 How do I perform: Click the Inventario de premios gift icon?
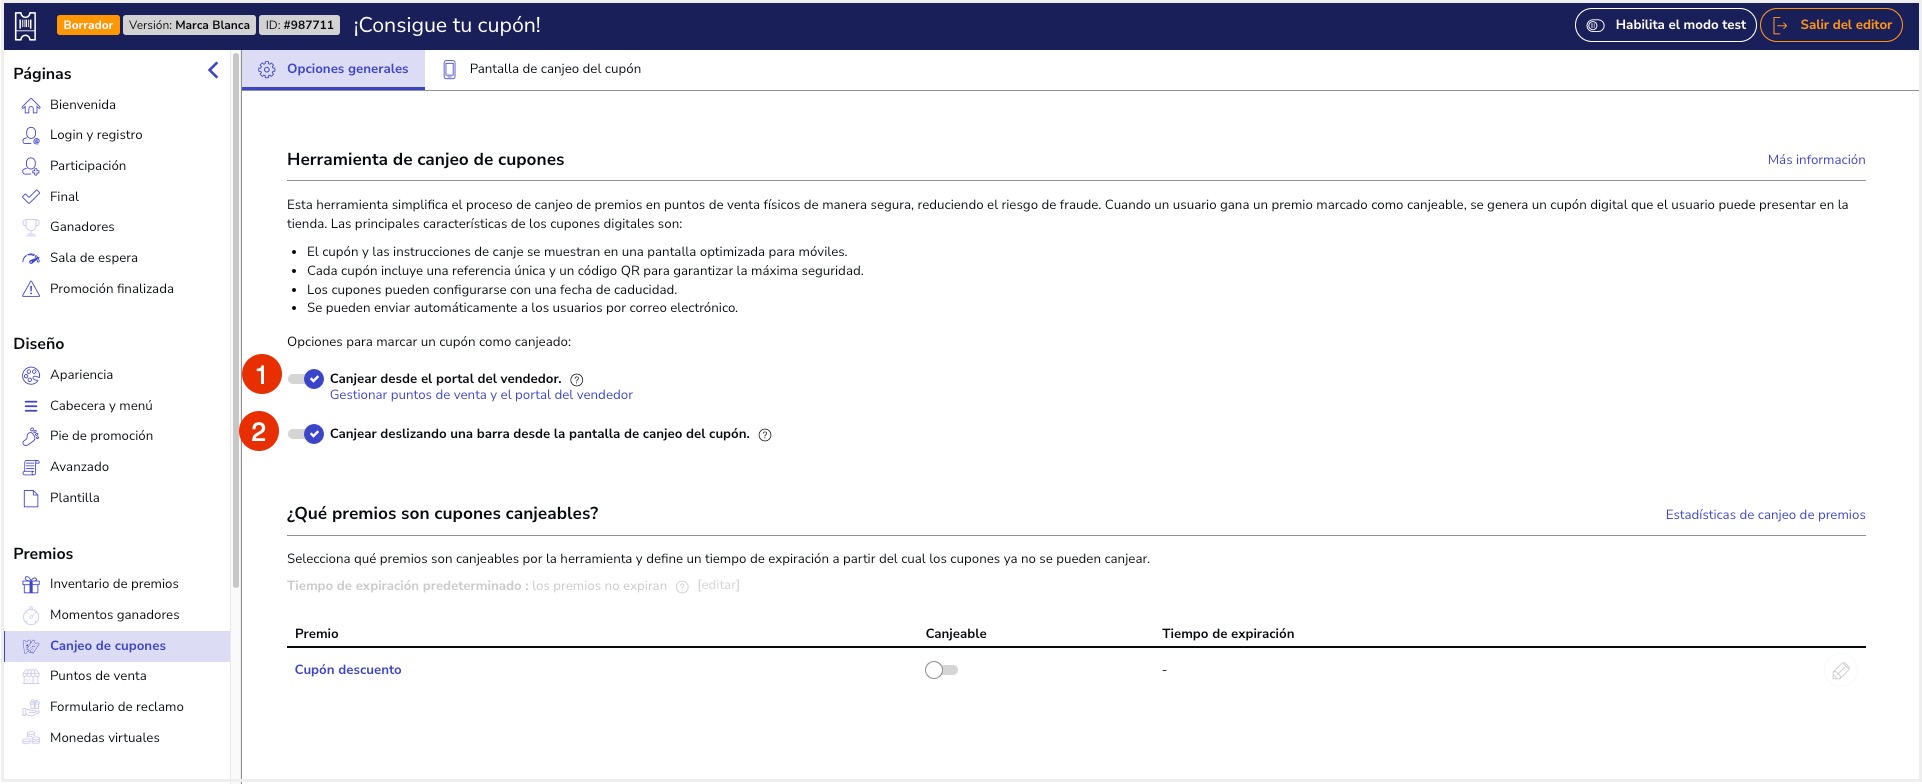(31, 584)
